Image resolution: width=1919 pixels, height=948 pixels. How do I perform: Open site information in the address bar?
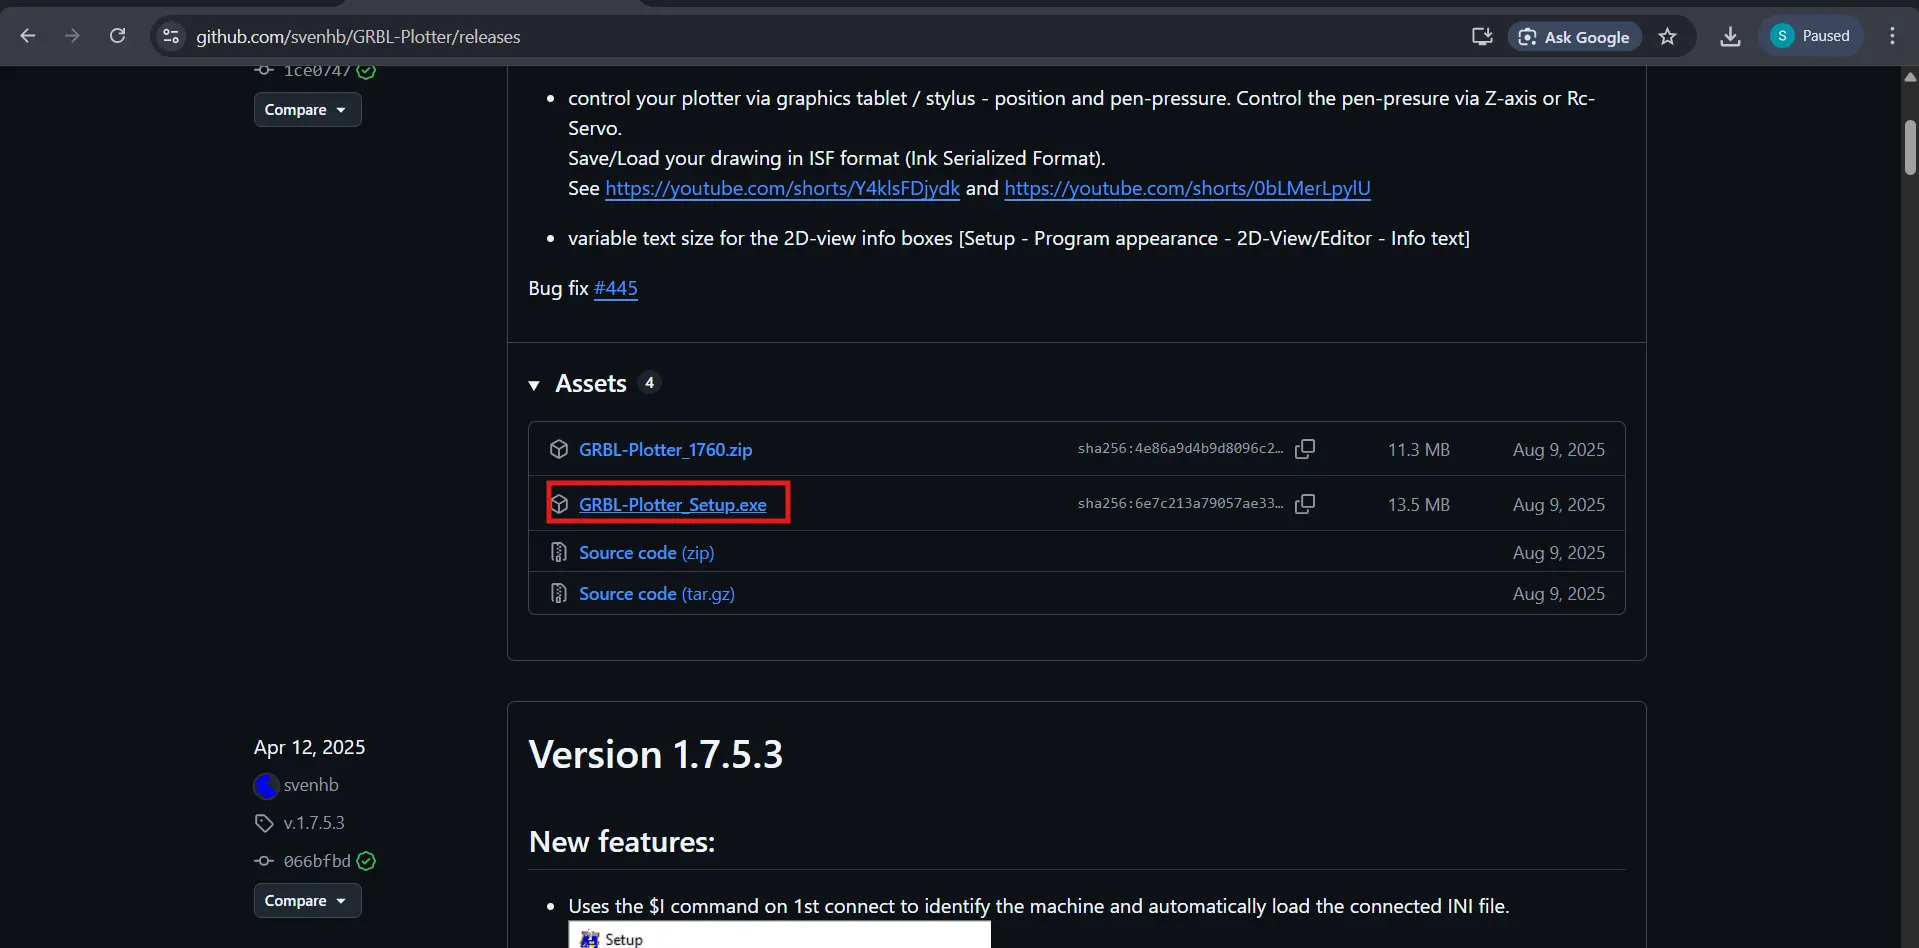[x=170, y=36]
